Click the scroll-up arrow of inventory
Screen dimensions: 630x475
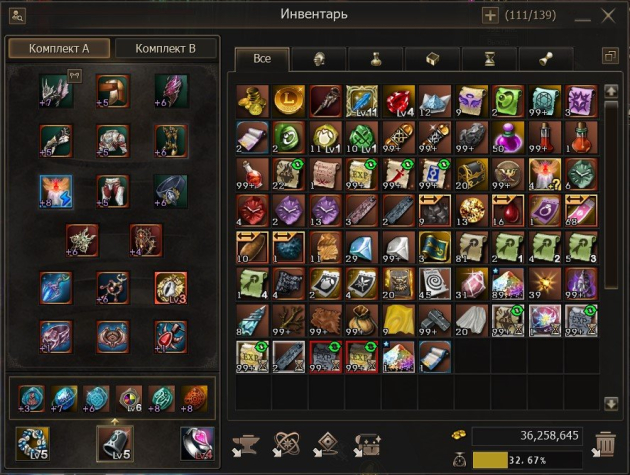pyautogui.click(x=611, y=91)
